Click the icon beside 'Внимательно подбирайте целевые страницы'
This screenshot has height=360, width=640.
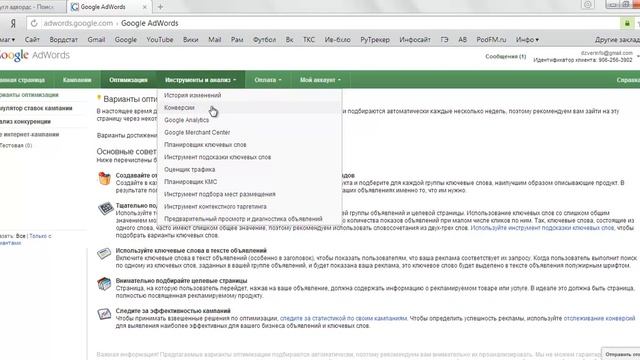click(104, 284)
